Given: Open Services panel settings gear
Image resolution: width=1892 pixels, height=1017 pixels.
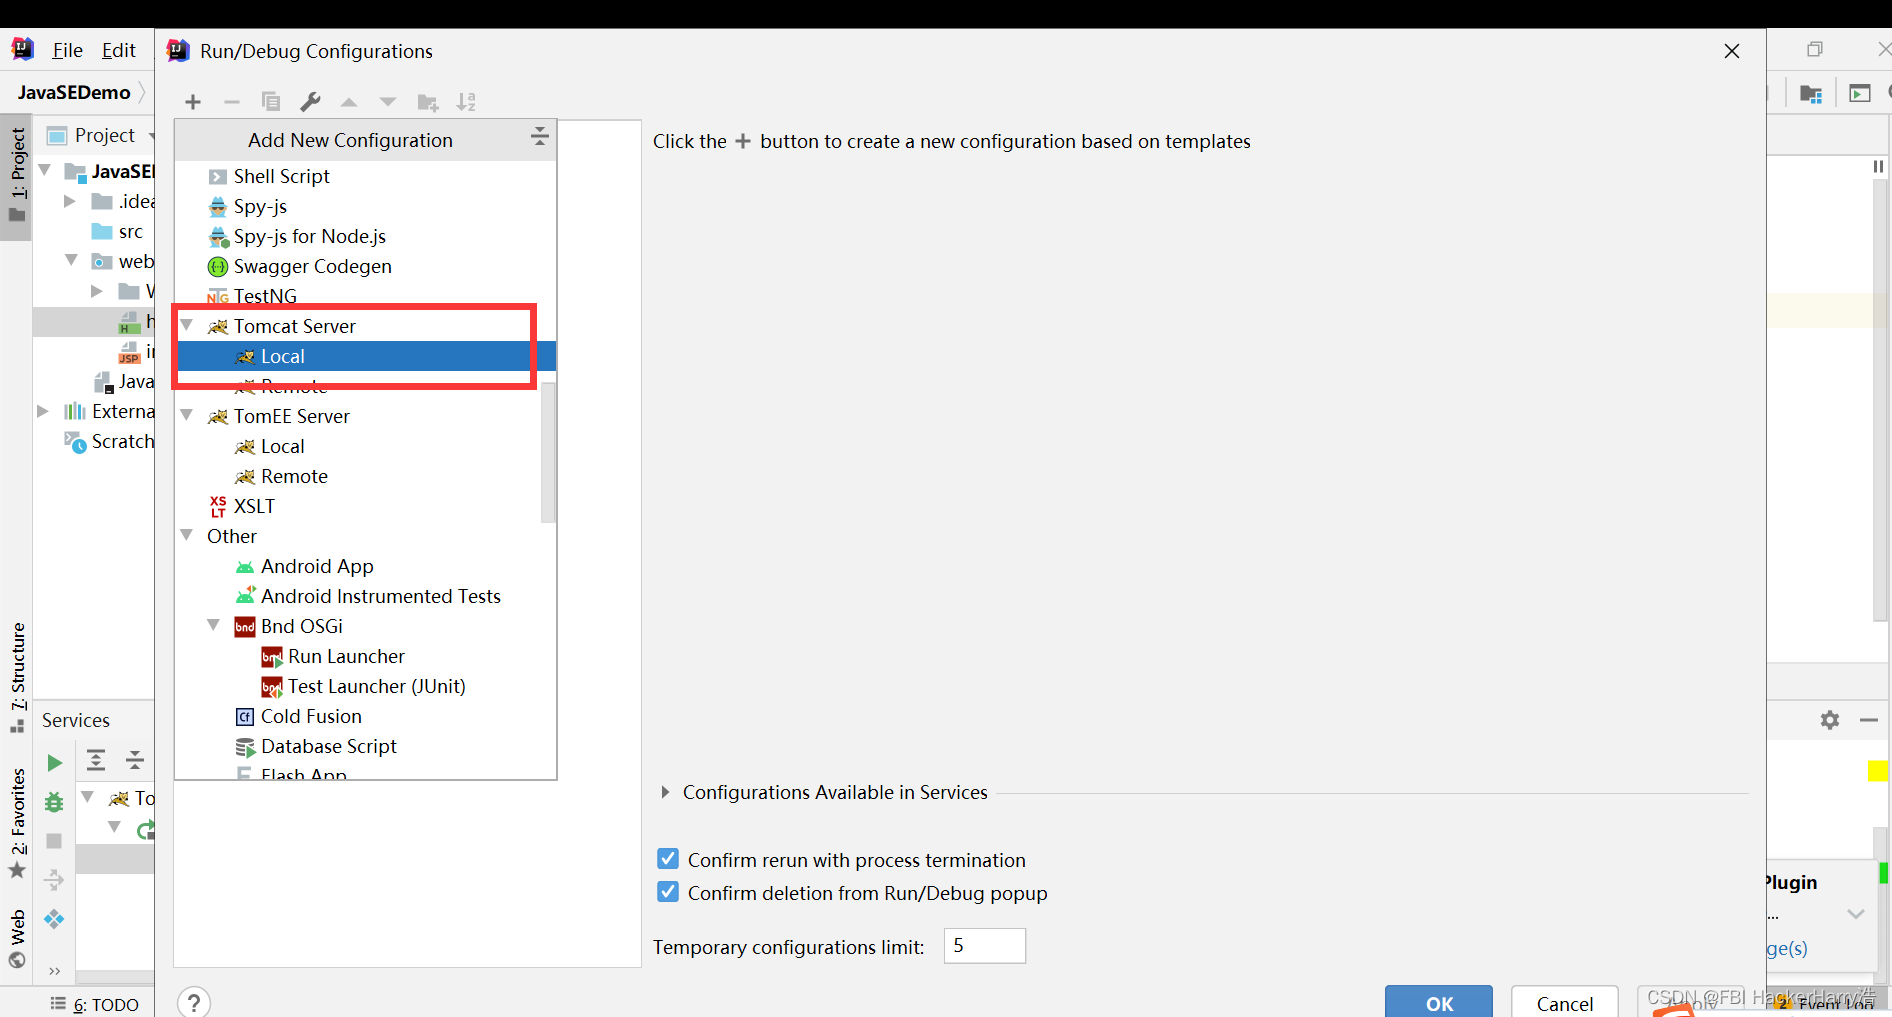Looking at the screenshot, I should point(1830,720).
